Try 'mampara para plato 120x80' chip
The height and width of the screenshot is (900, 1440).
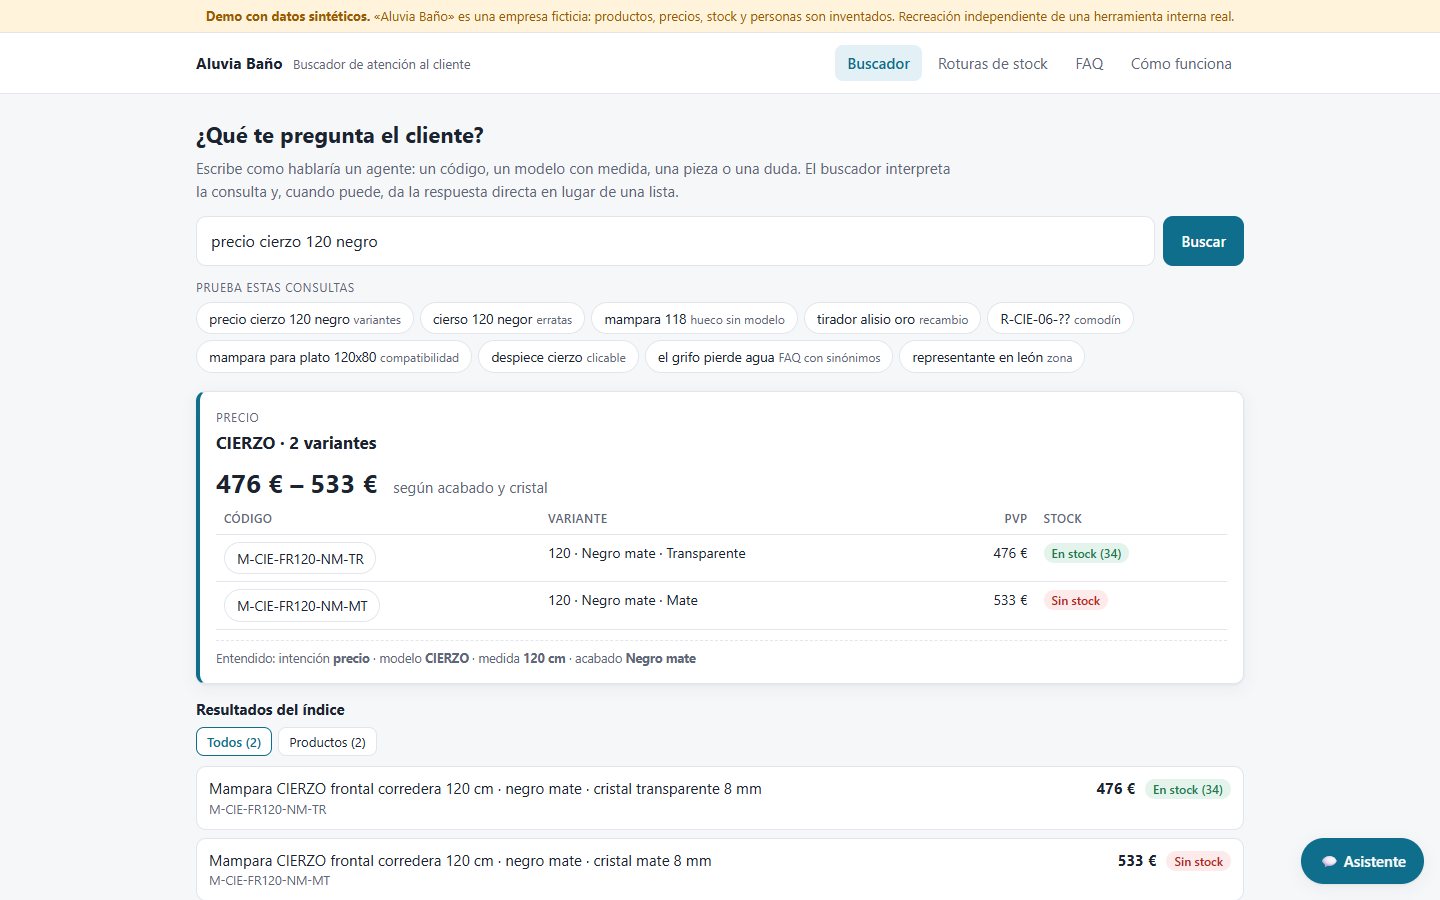(x=334, y=357)
